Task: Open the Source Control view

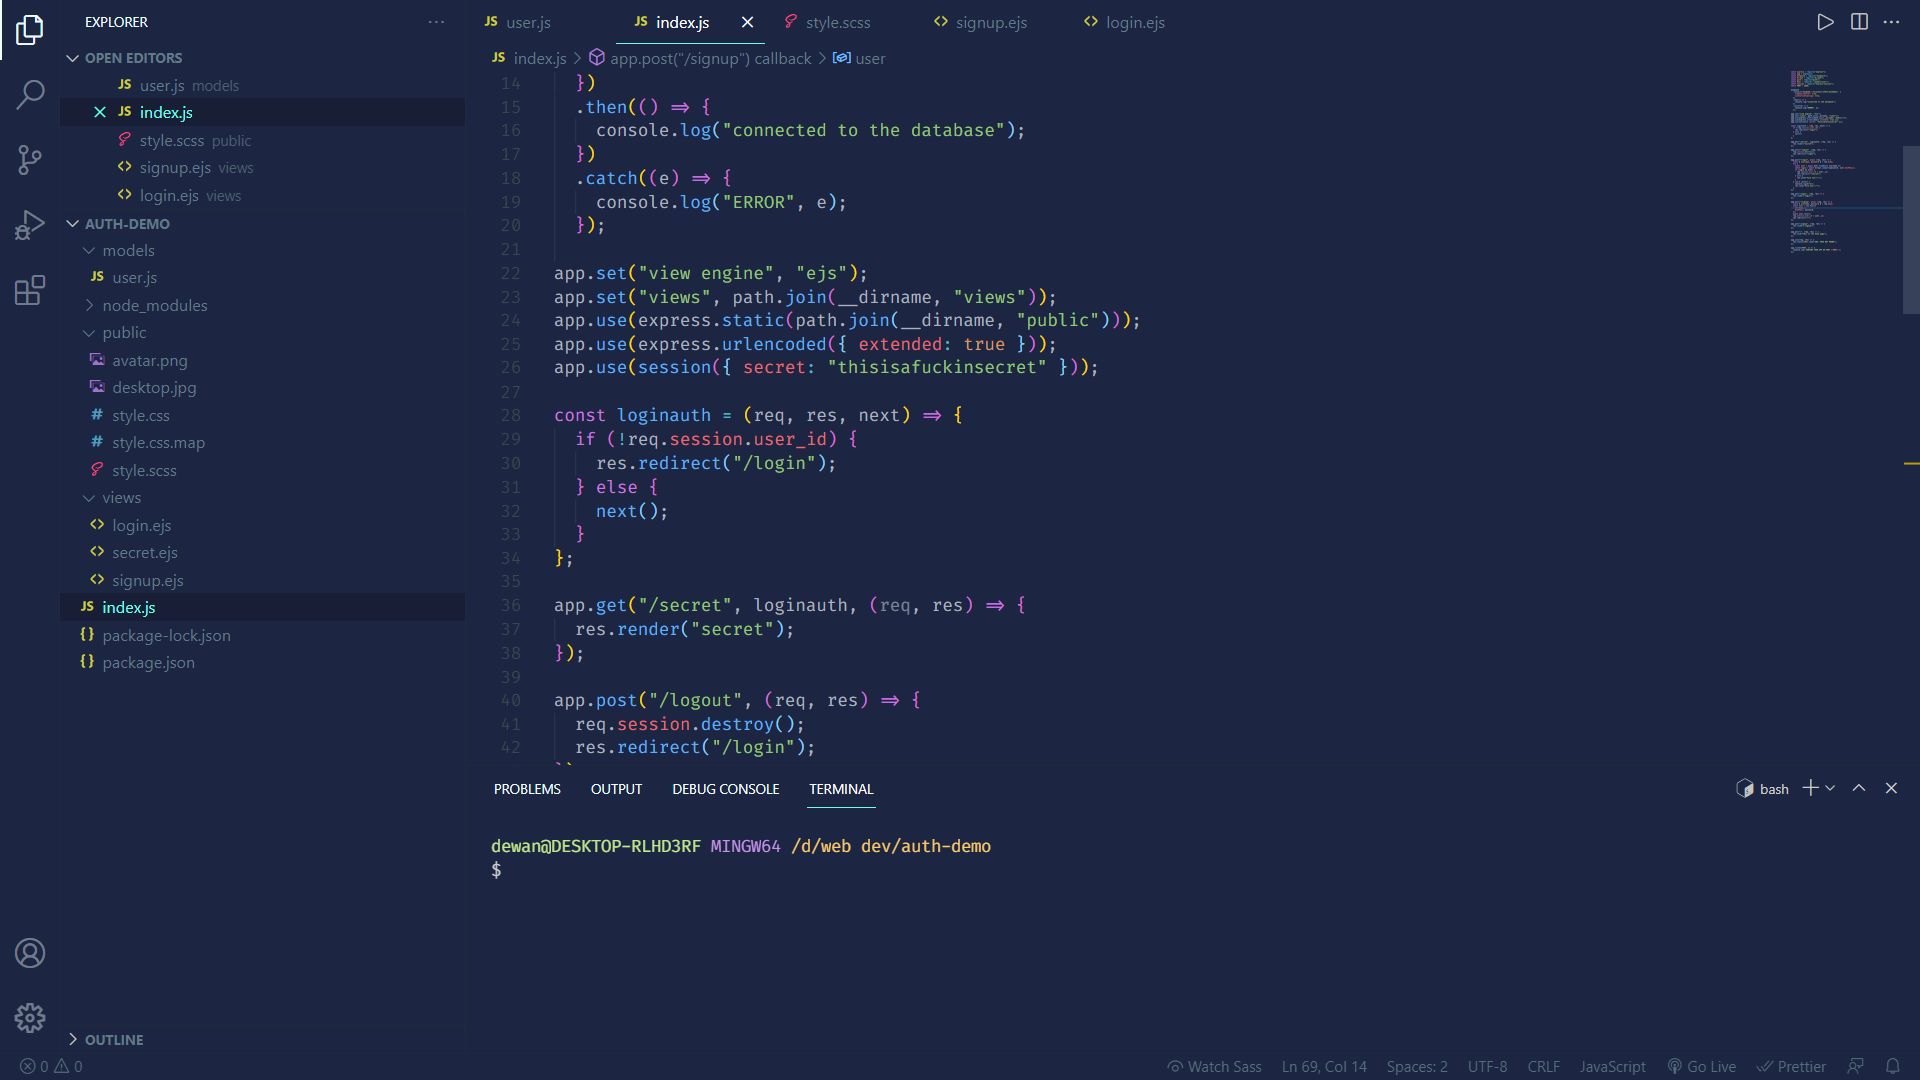Action: tap(30, 160)
